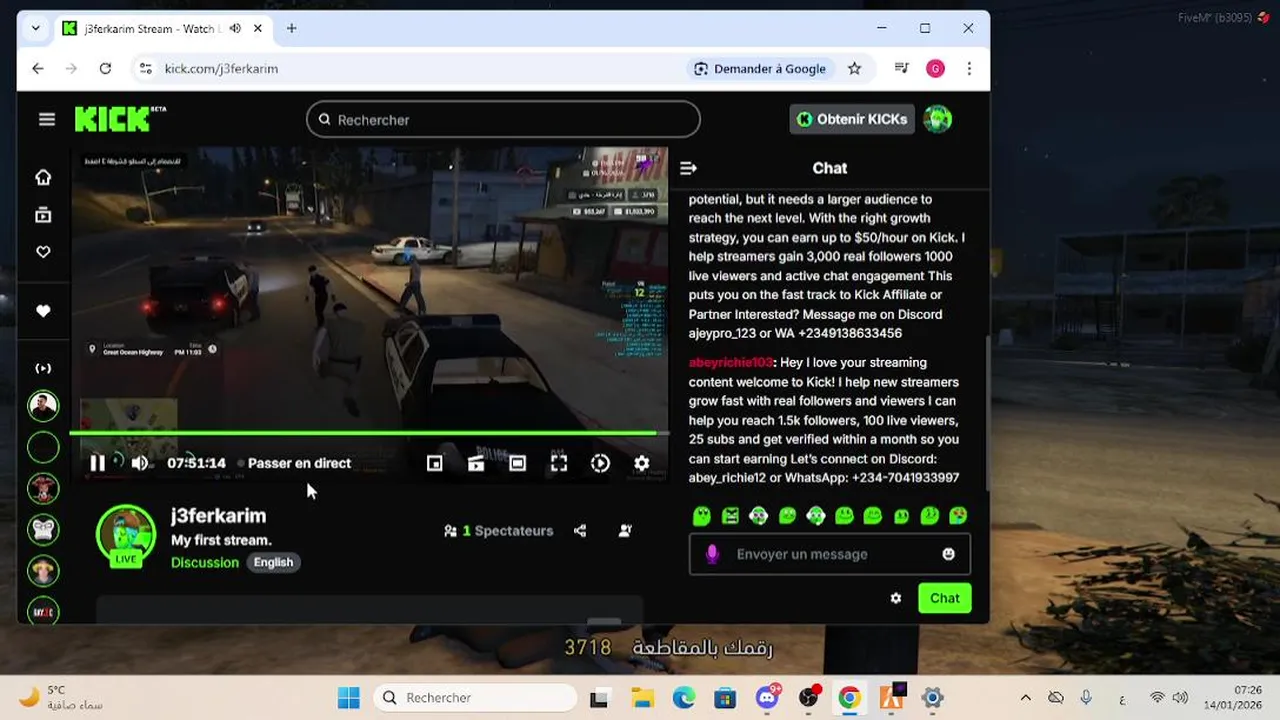Open Chrome tab search dropdown arrow
The height and width of the screenshot is (720, 1280).
tap(36, 28)
